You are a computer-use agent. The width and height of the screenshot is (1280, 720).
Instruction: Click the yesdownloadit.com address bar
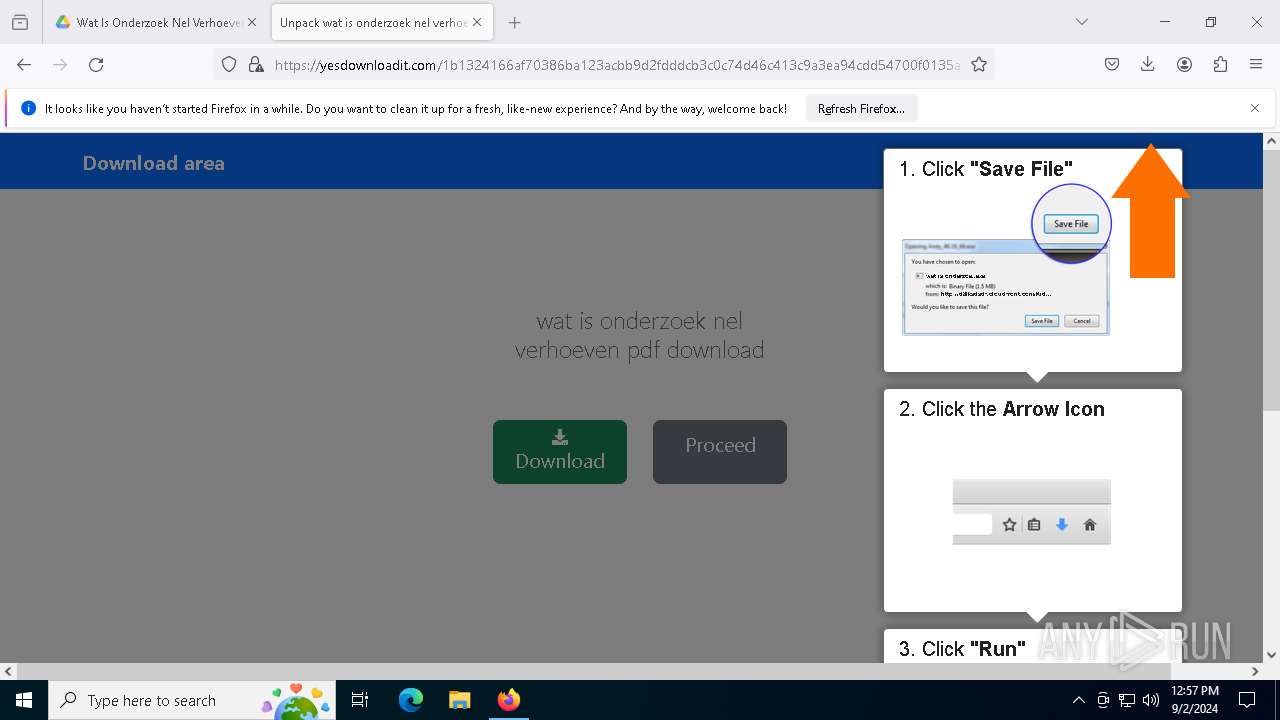click(616, 65)
